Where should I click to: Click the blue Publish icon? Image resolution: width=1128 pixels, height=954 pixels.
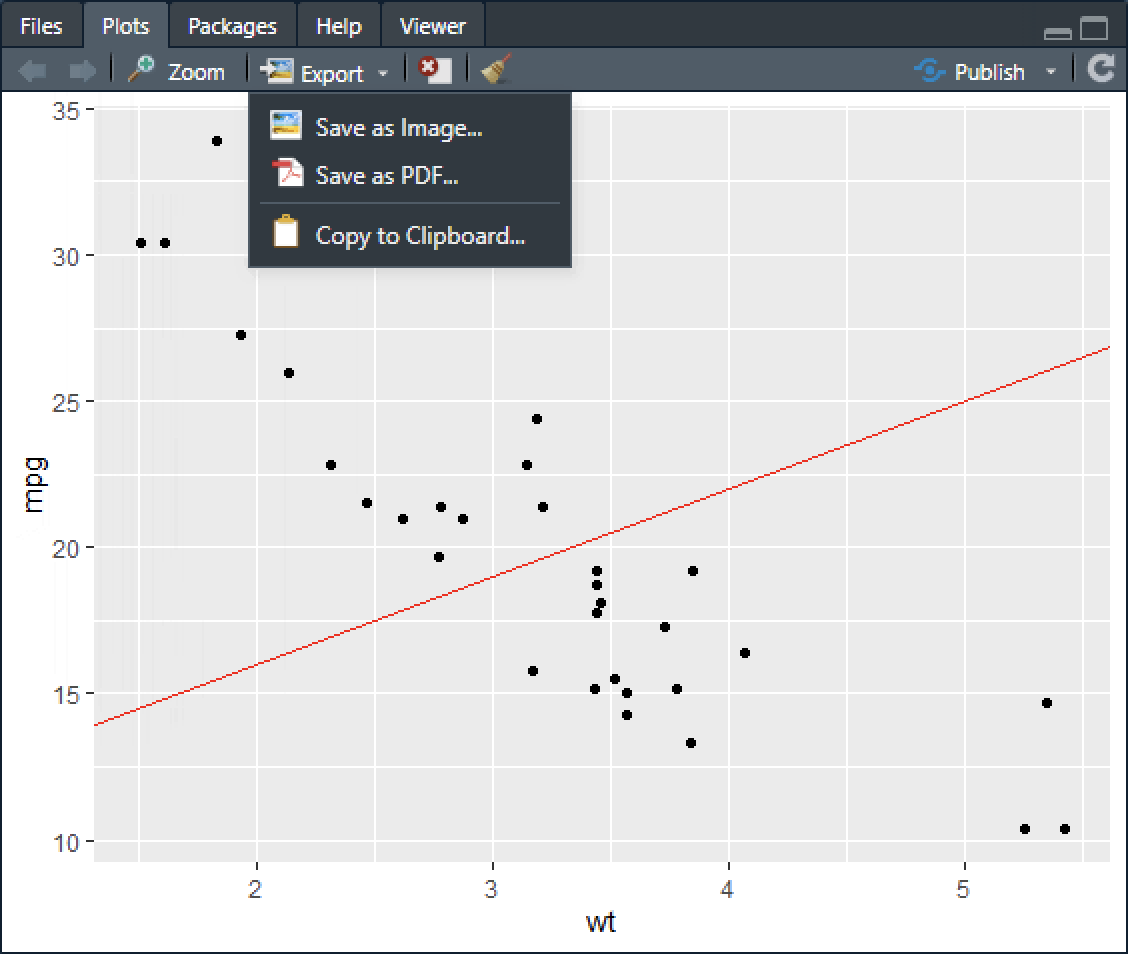coord(929,71)
